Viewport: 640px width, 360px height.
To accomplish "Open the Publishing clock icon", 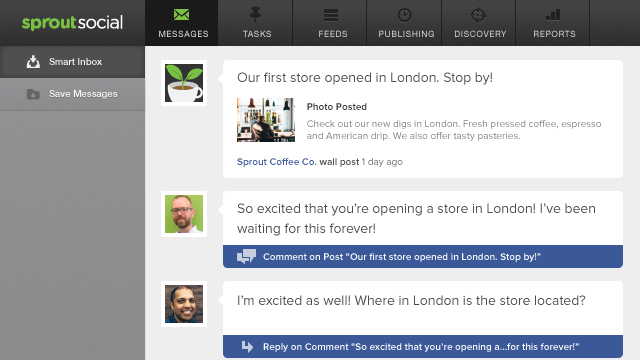I will (x=404, y=15).
